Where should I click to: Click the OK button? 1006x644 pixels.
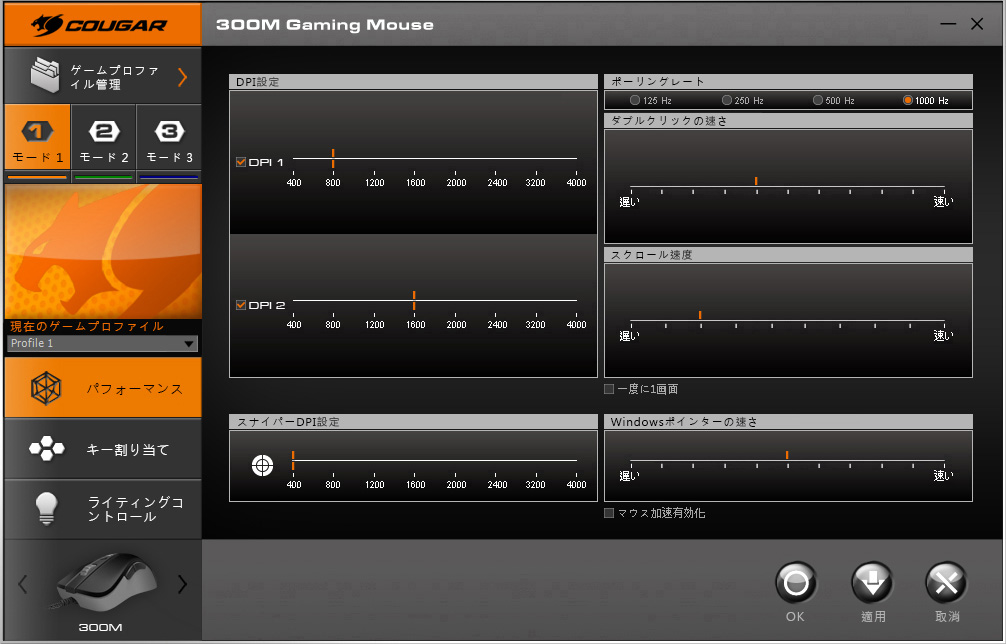(796, 583)
